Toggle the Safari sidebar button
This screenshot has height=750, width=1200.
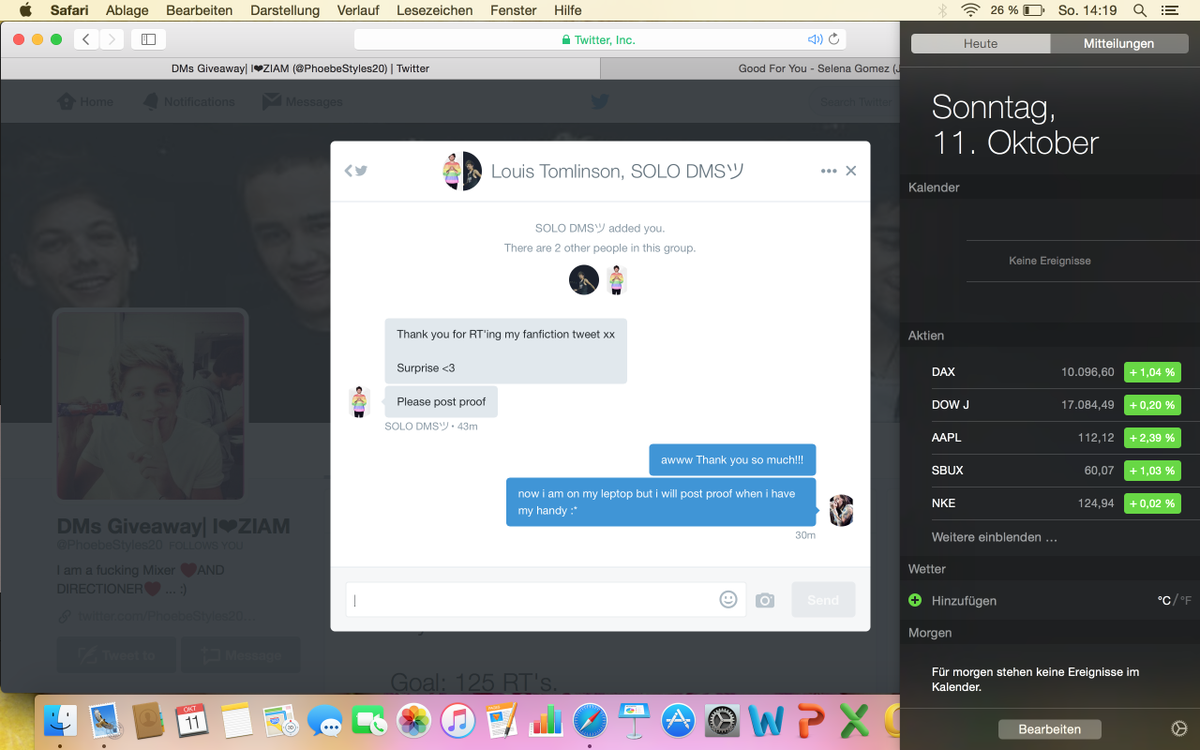[148, 40]
